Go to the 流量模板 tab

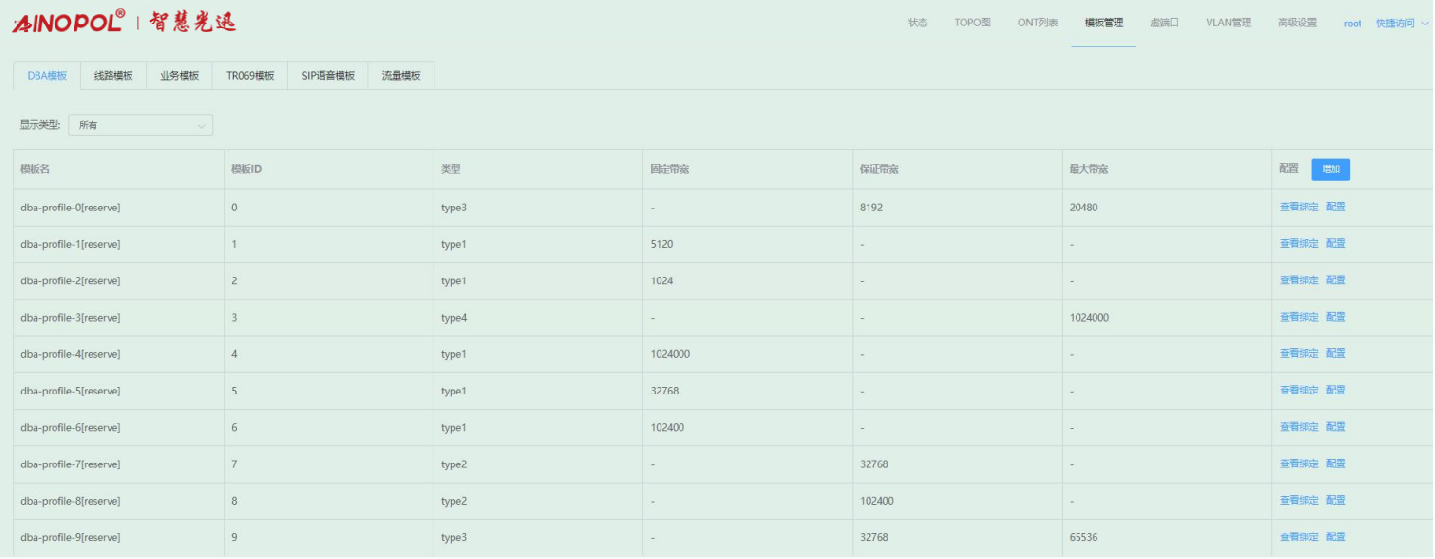click(x=401, y=76)
